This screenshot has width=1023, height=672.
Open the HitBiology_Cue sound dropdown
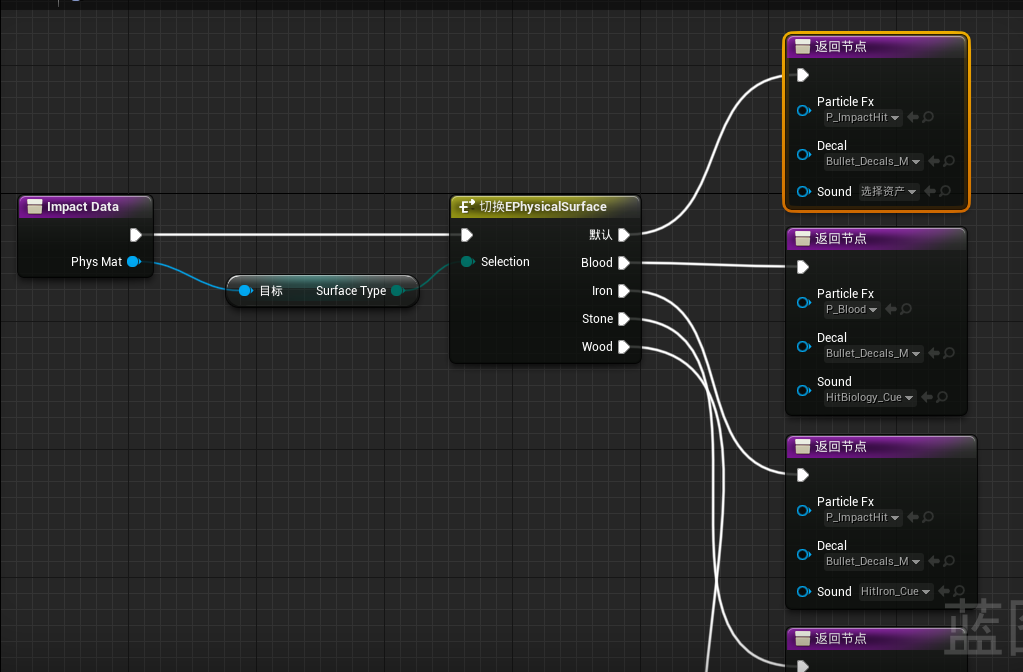tap(870, 397)
